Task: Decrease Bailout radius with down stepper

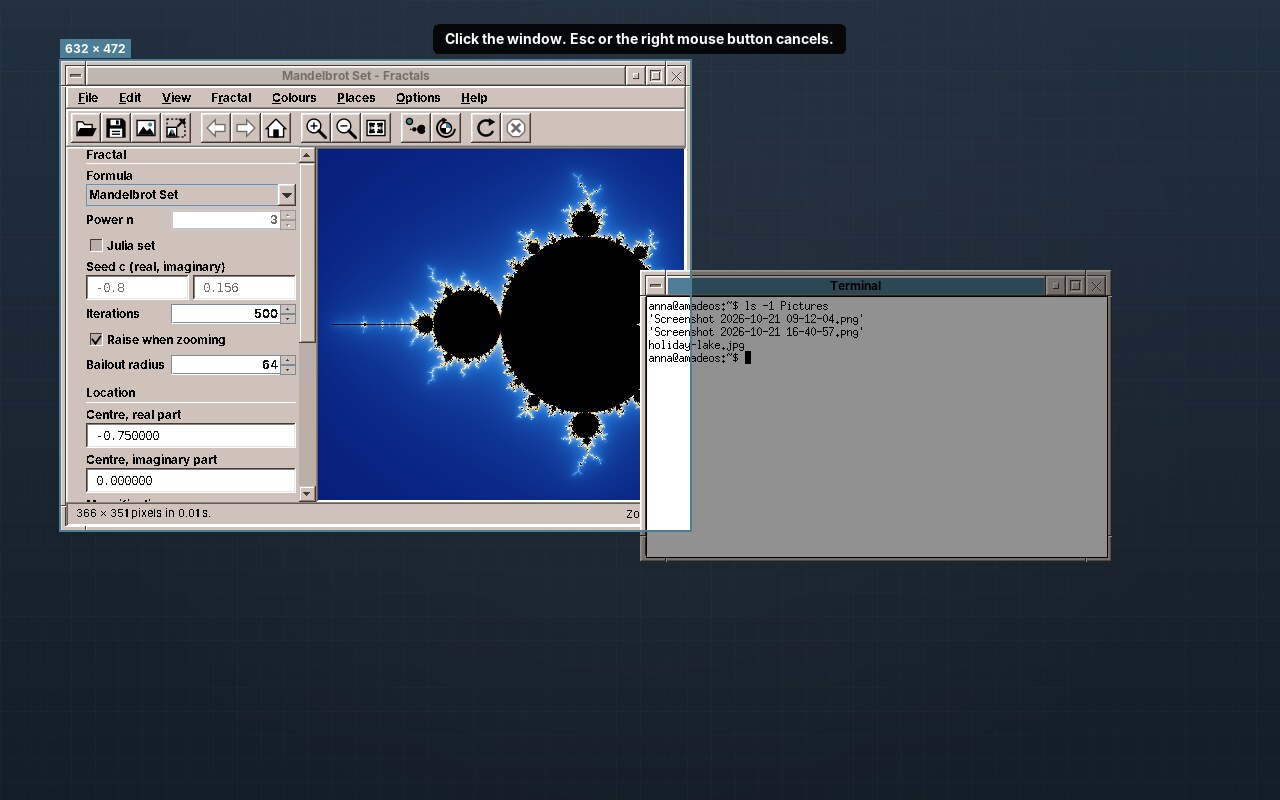Action: [288, 369]
